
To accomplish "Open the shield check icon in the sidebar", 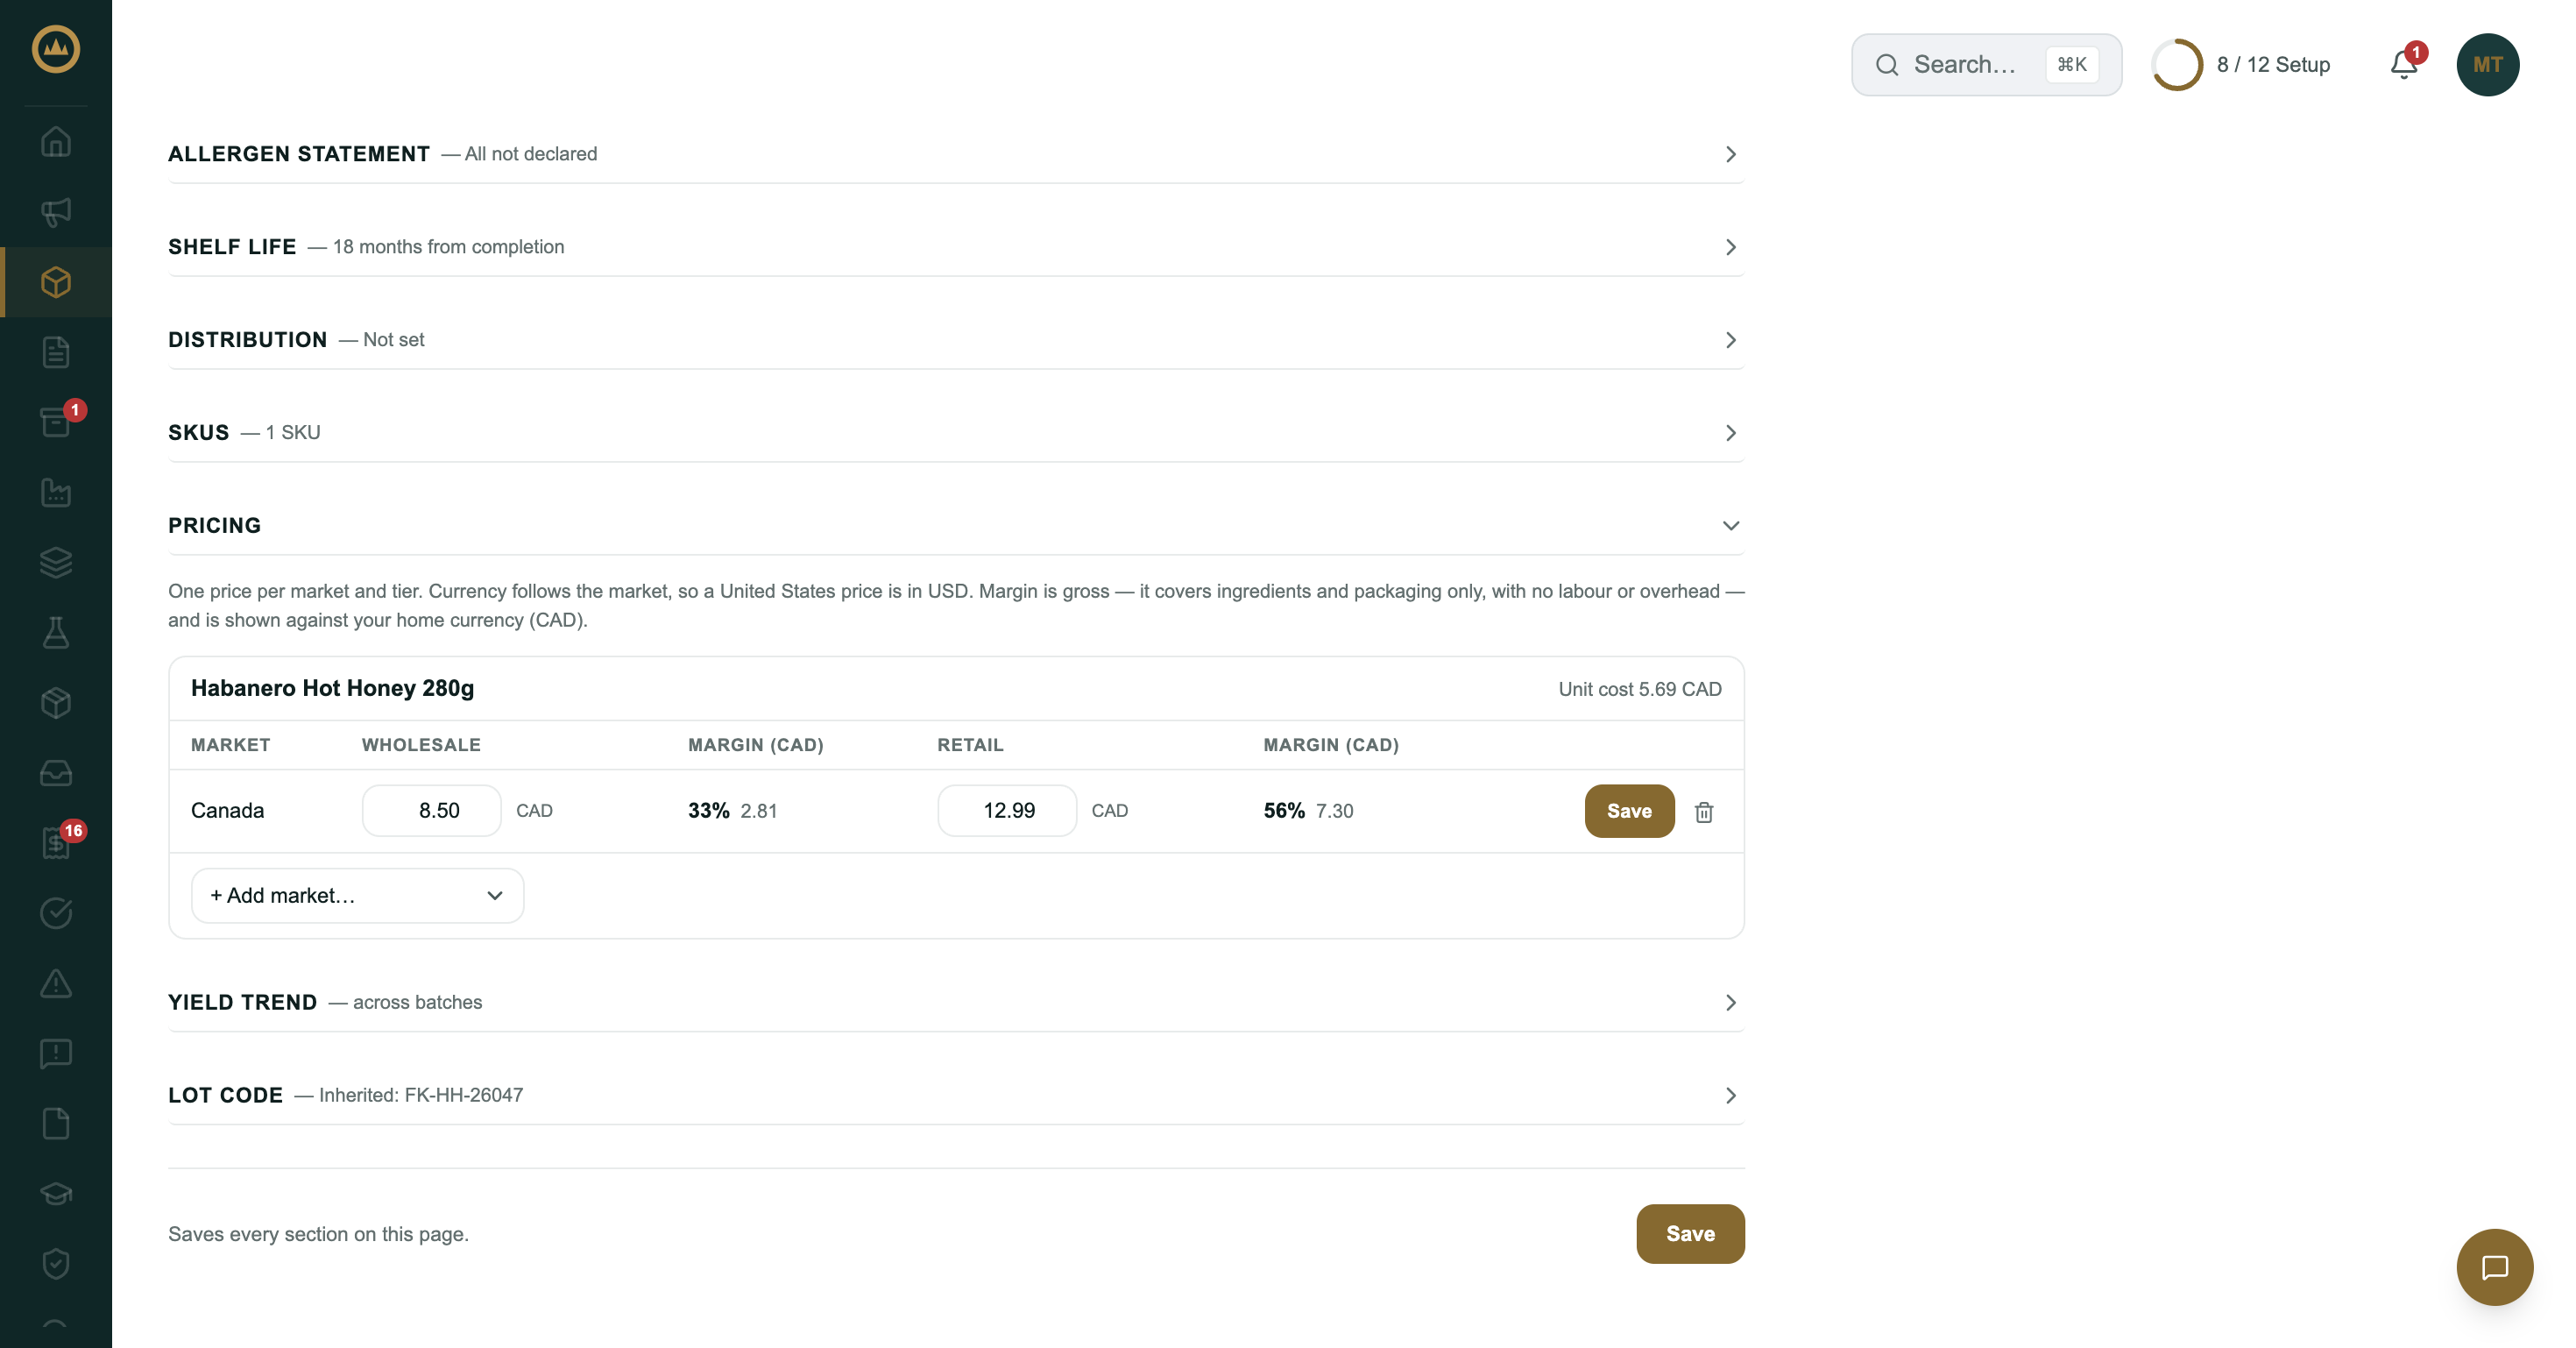I will point(56,1264).
